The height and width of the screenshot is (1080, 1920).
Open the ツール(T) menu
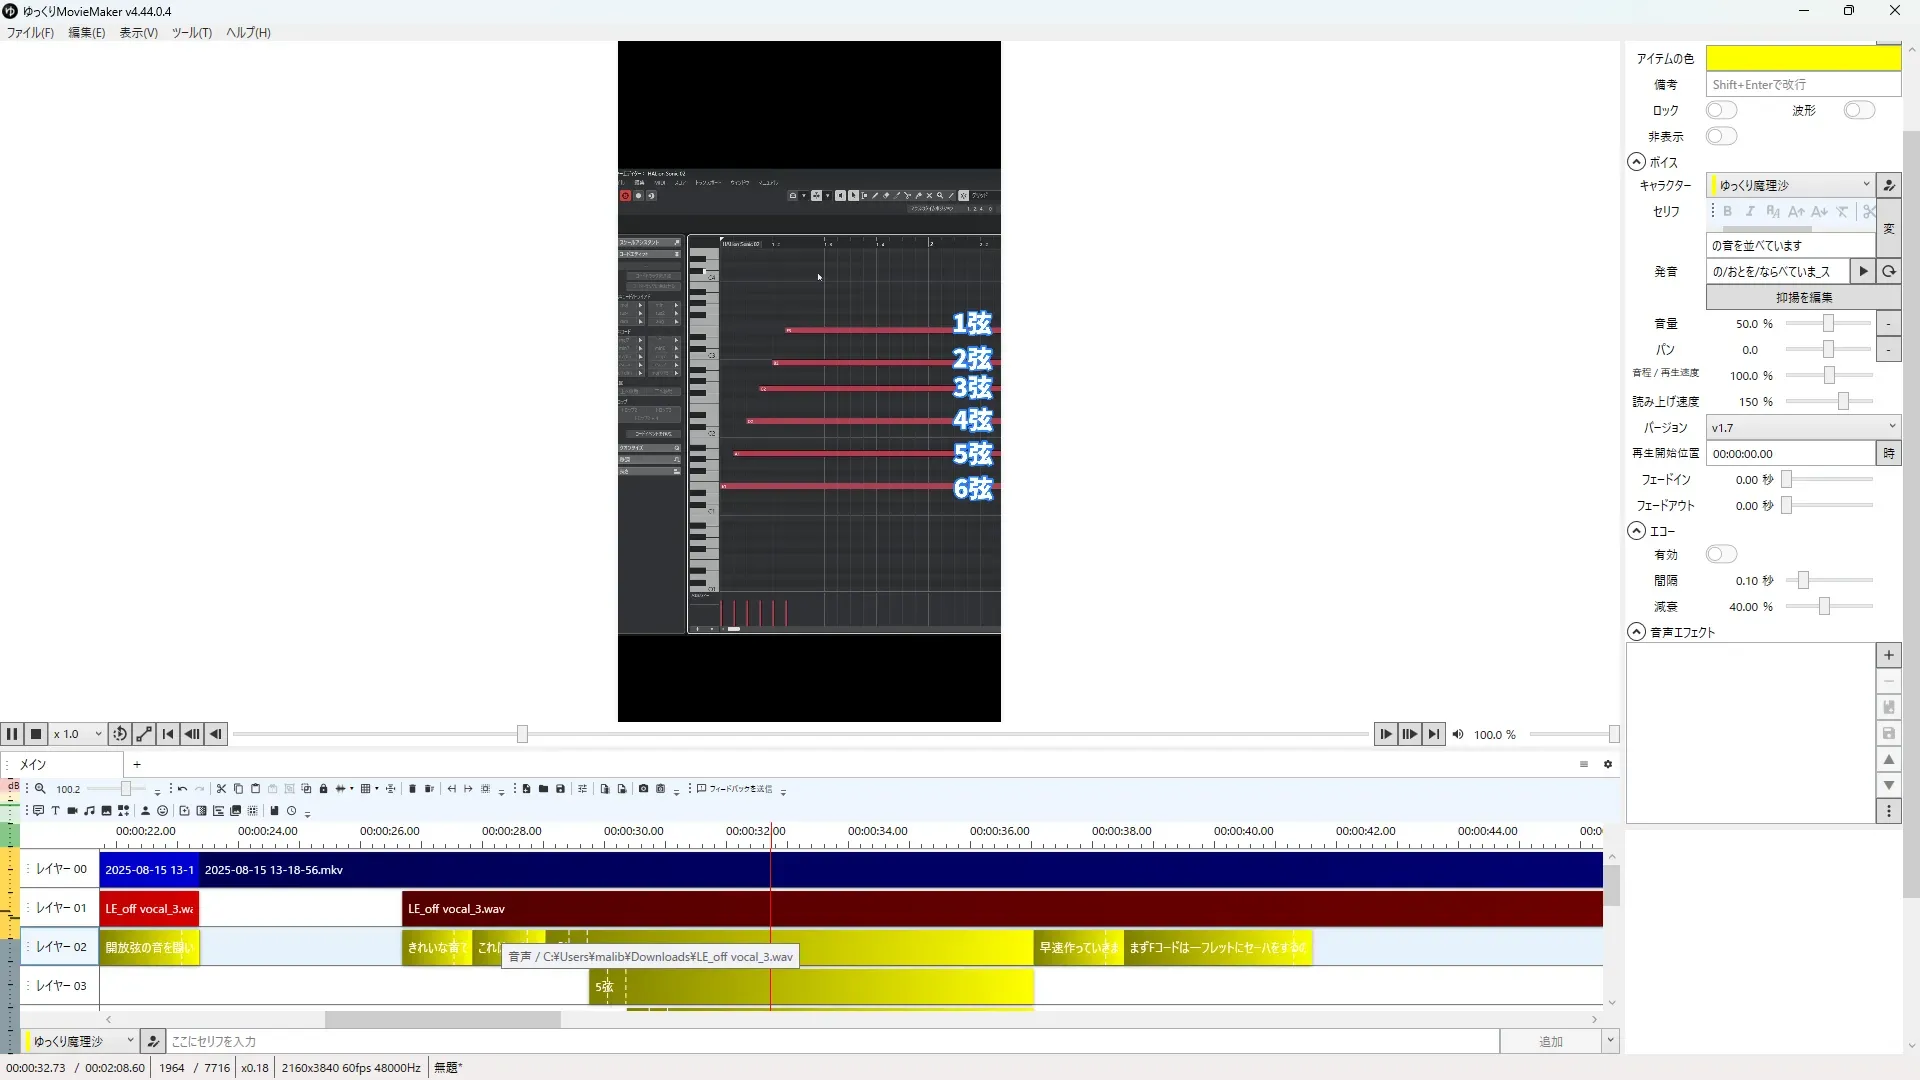click(191, 32)
